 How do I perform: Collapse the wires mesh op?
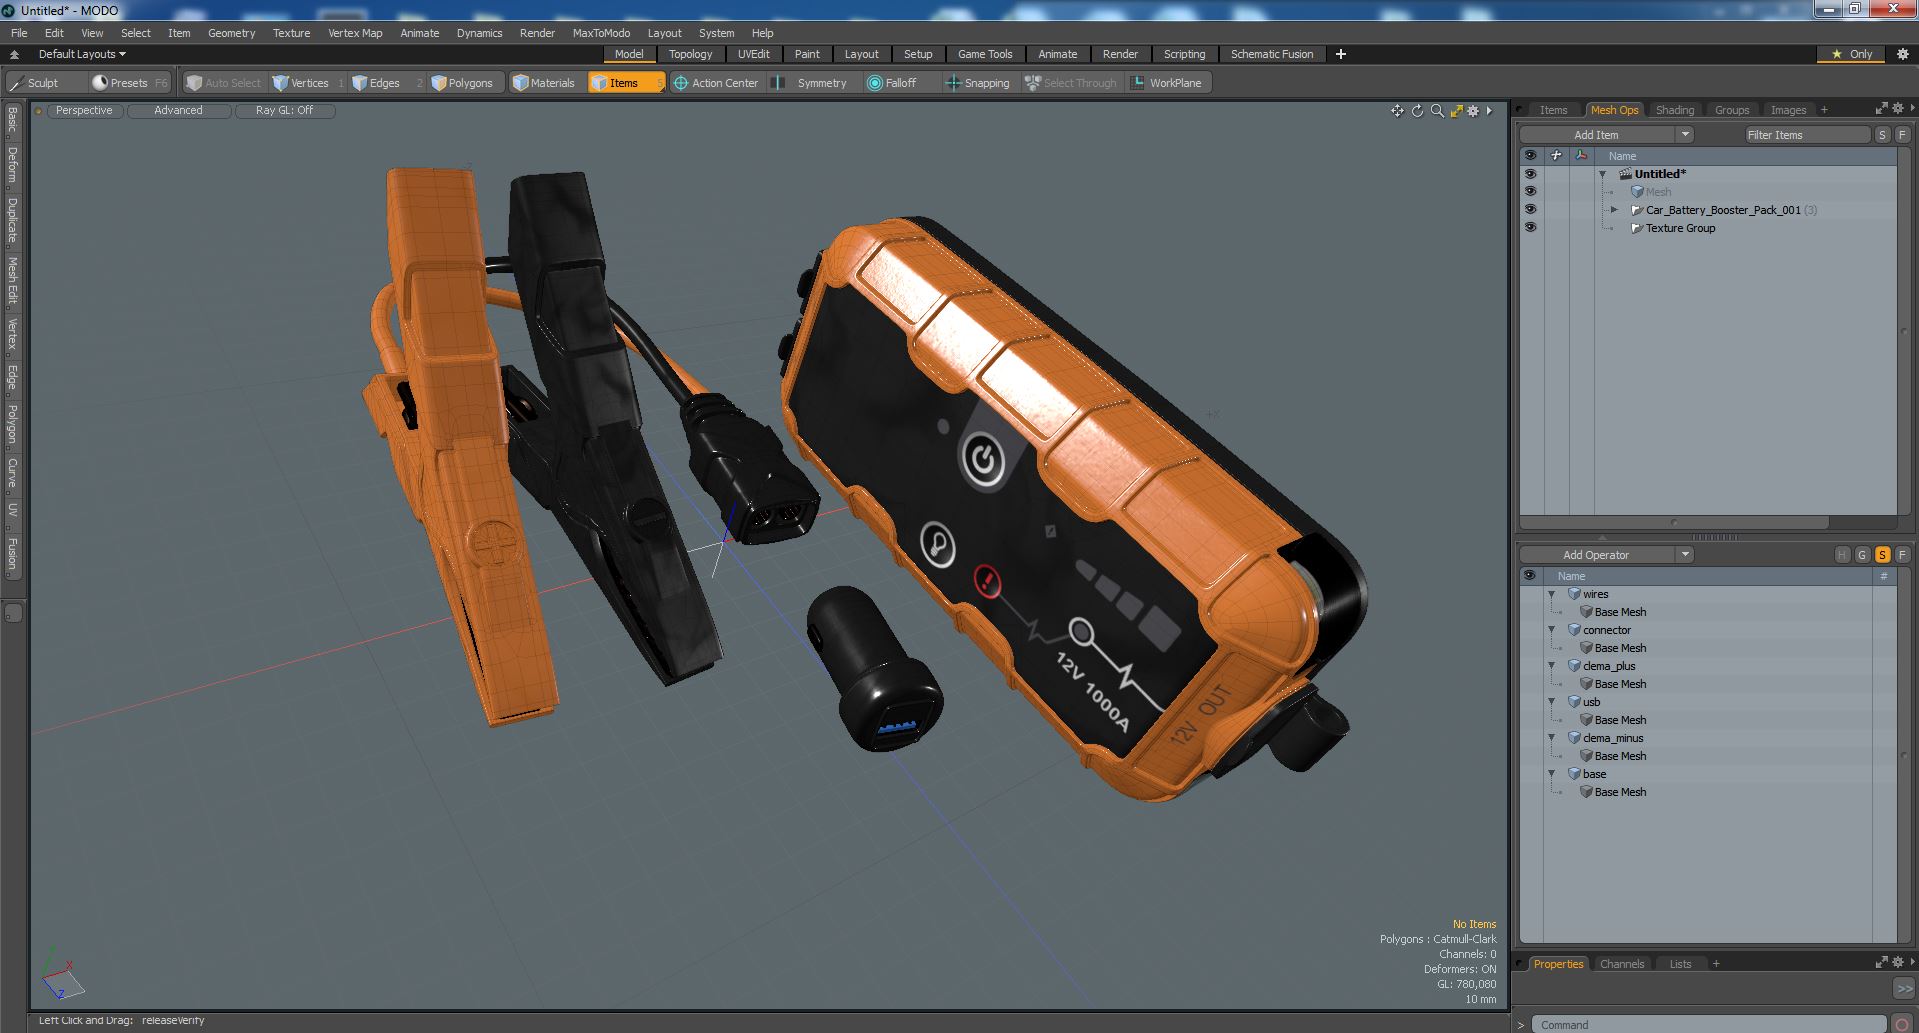[1552, 594]
